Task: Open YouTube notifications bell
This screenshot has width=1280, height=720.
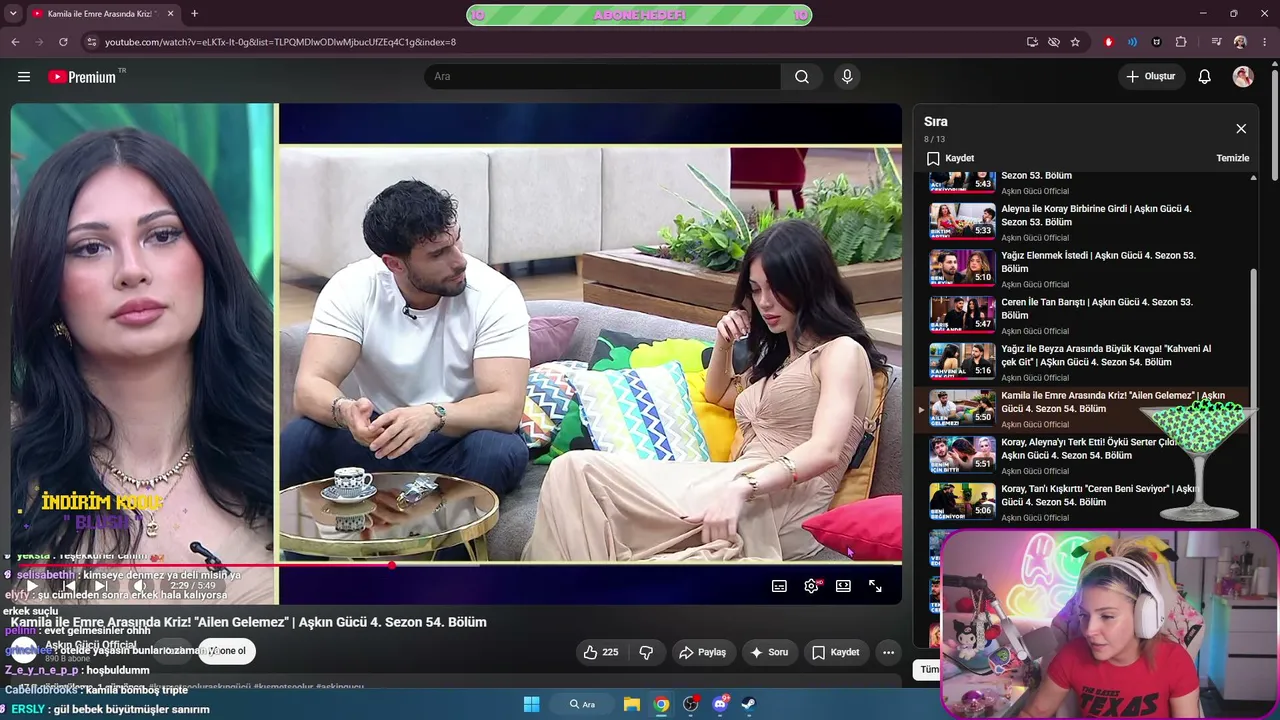Action: point(1205,77)
